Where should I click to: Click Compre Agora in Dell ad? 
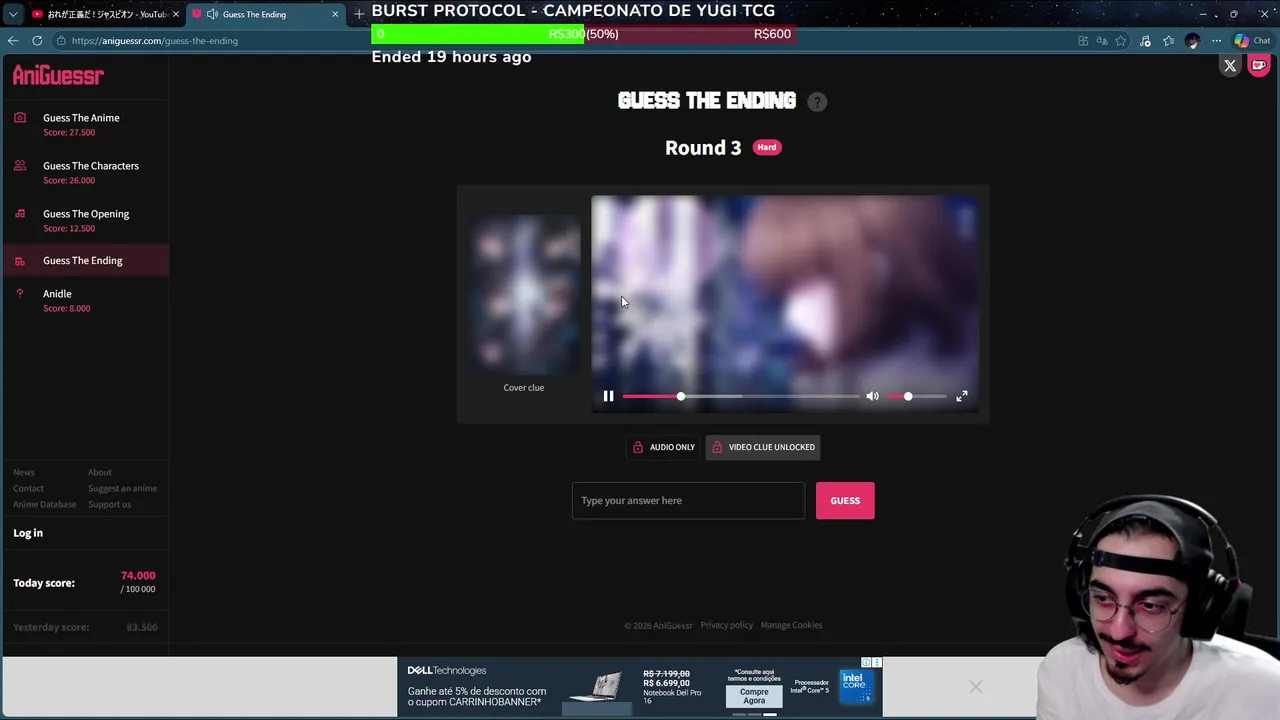pyautogui.click(x=754, y=696)
